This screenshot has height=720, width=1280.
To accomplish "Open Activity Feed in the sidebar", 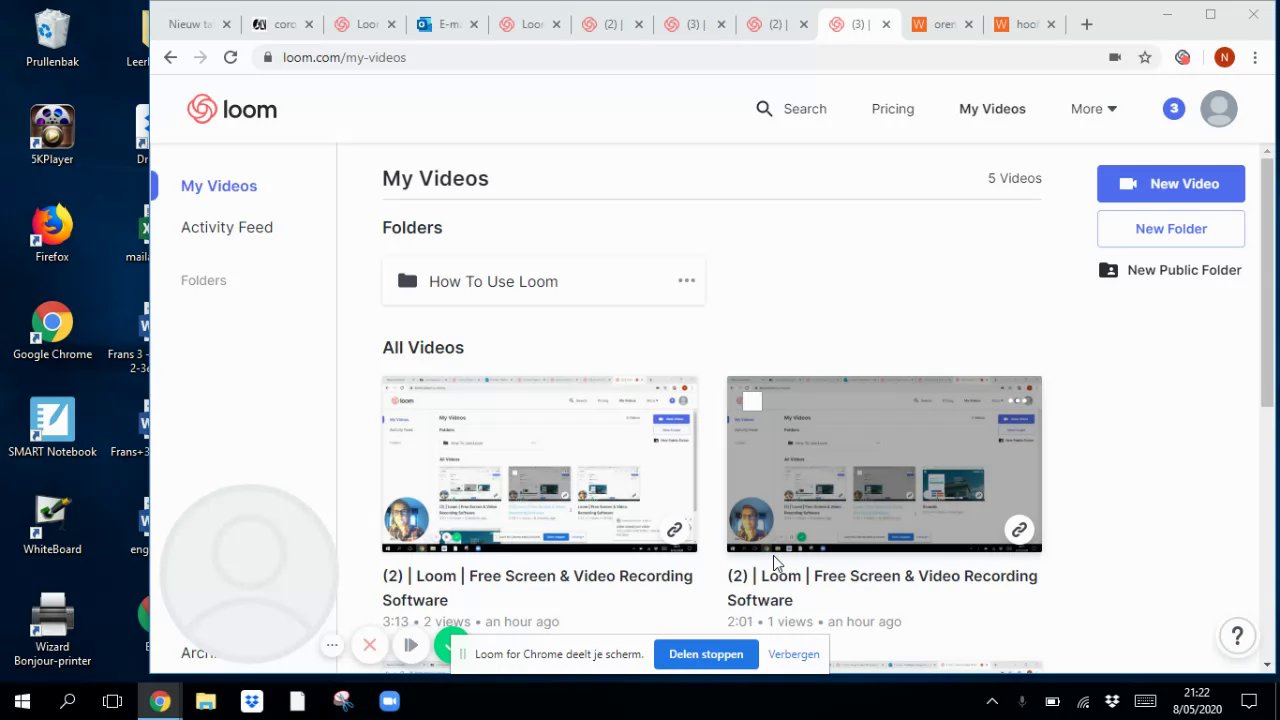I will click(x=227, y=227).
